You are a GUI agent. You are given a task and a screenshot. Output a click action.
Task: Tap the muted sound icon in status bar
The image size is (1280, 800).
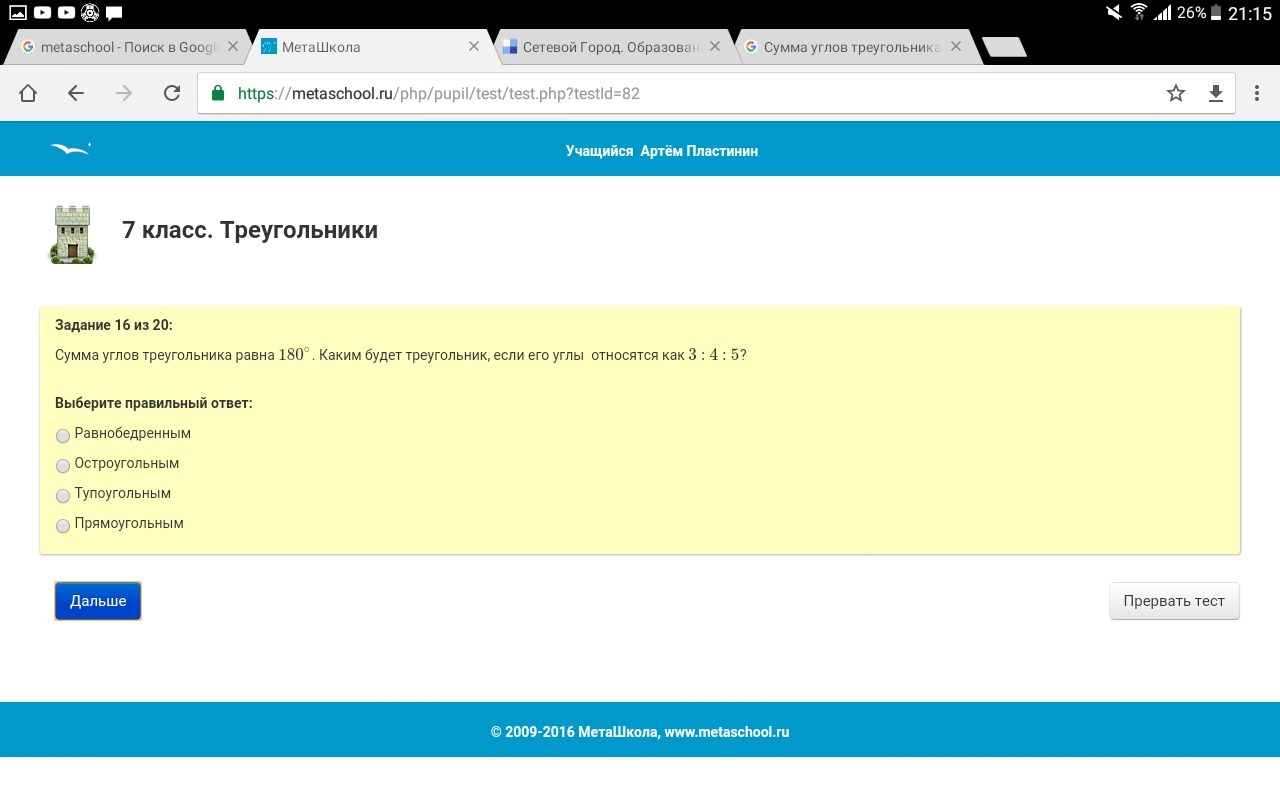pyautogui.click(x=1114, y=13)
